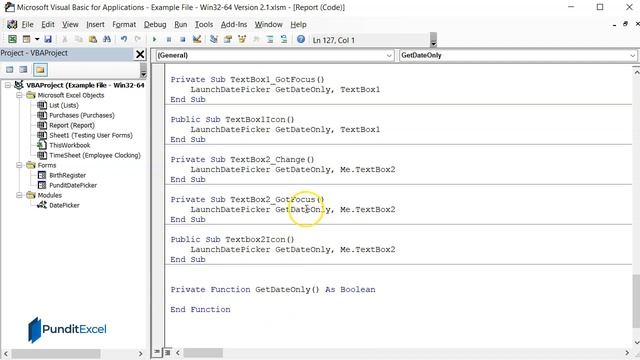The height and width of the screenshot is (360, 640).
Task: Click the View Code icon in Project panel
Action: coord(9,69)
